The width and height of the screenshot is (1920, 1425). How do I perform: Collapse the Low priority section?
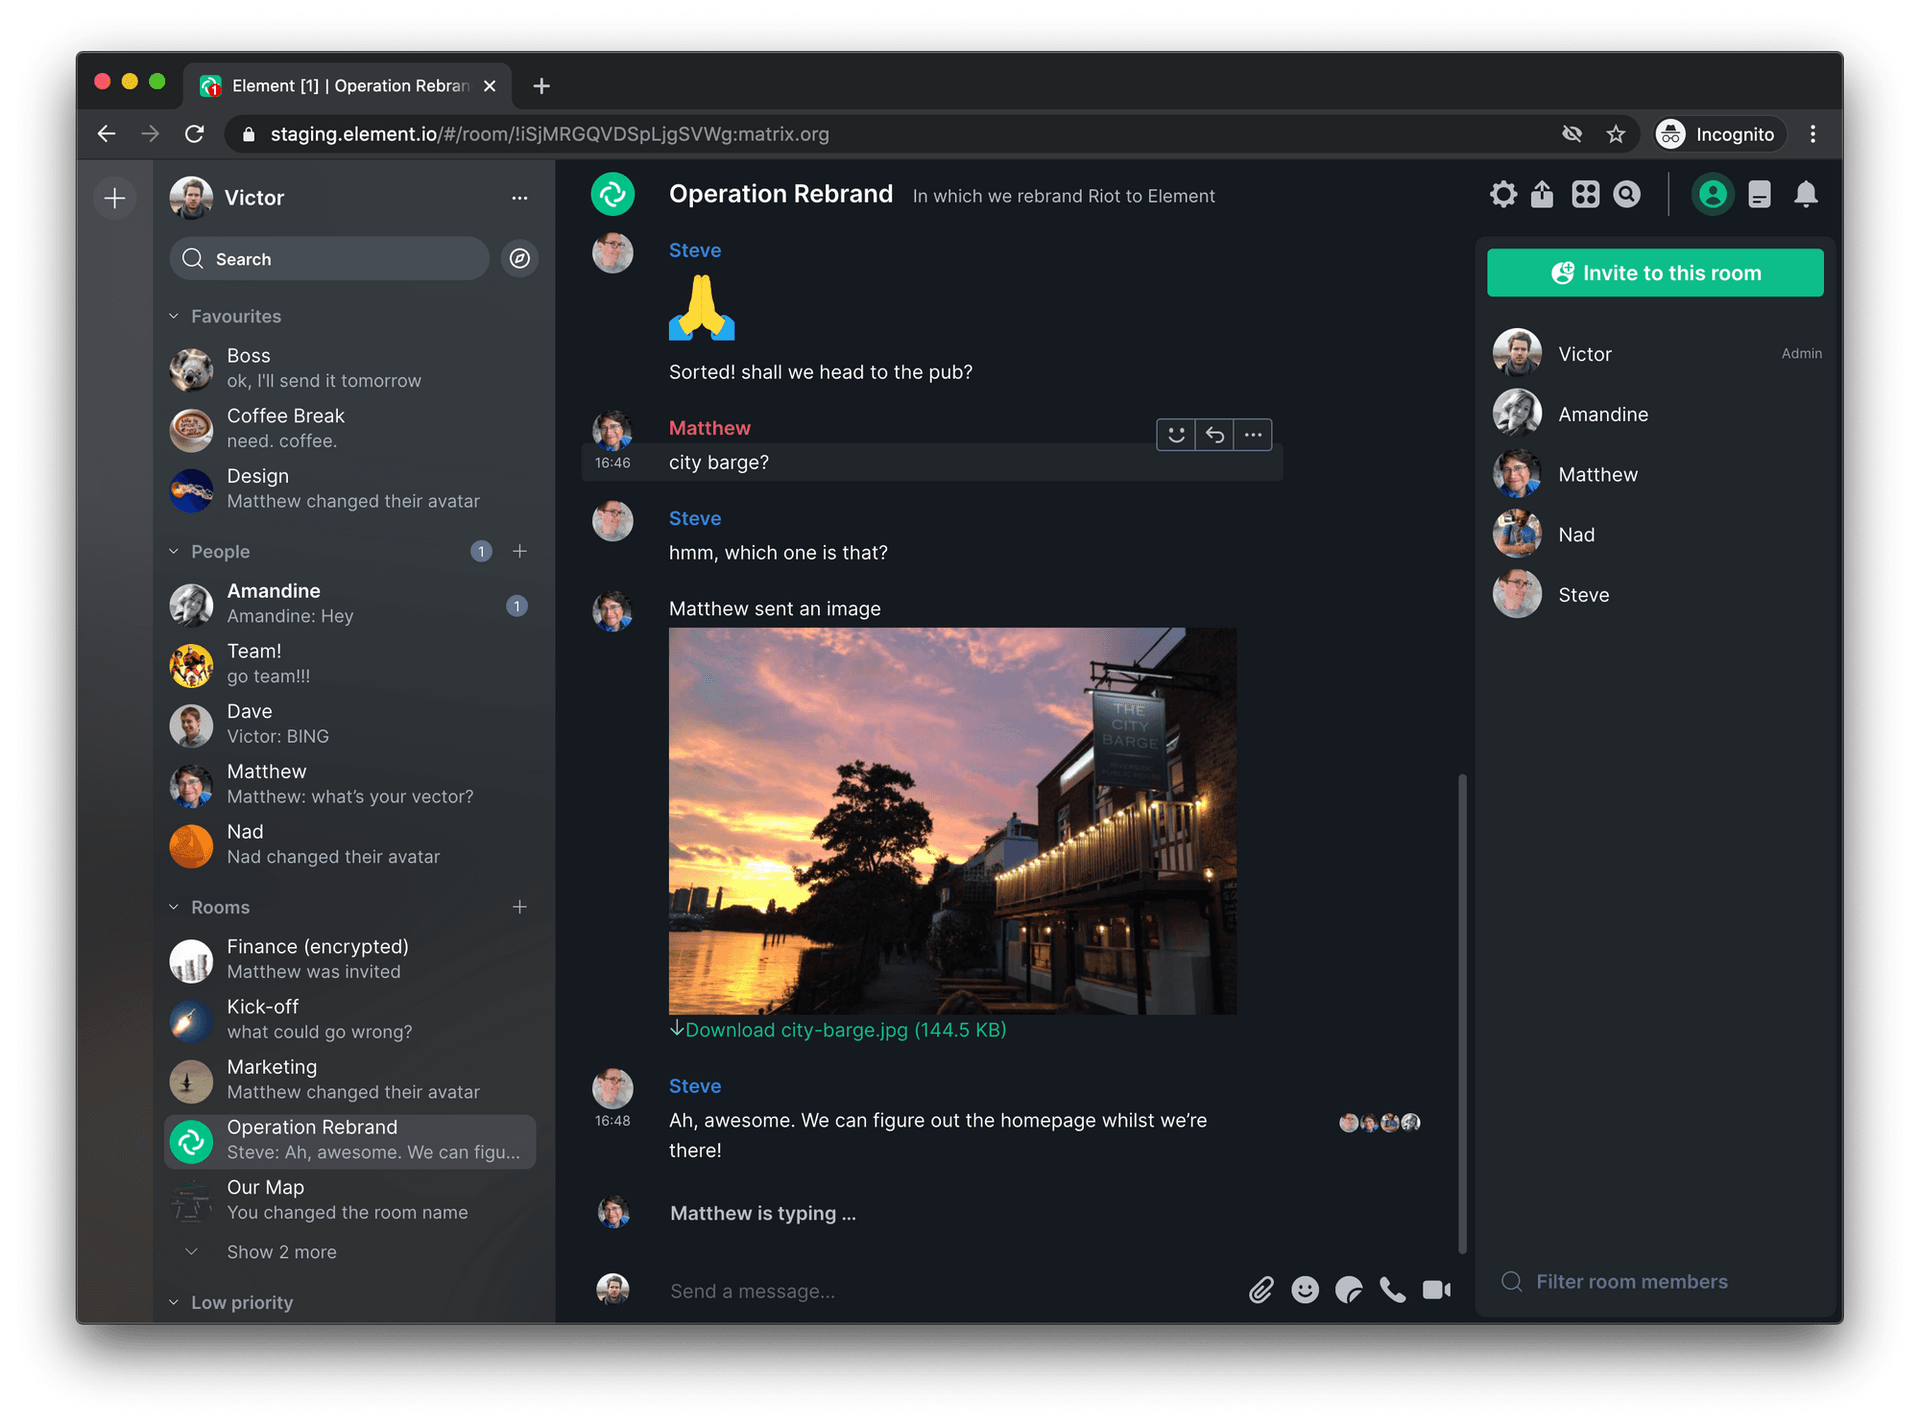click(174, 1302)
